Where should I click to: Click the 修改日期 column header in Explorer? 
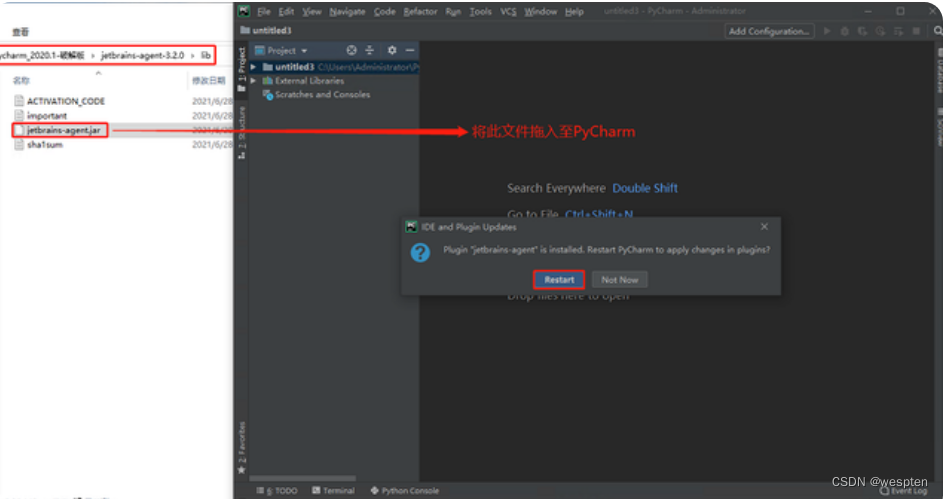tap(208, 80)
